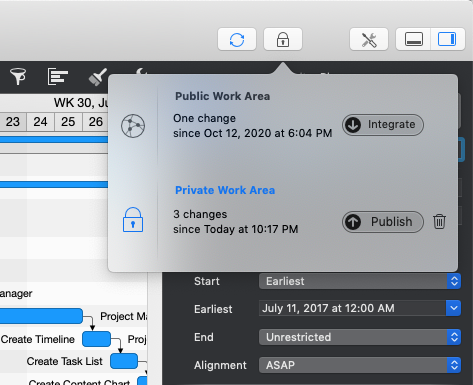Discard private changes with trash icon

tap(439, 221)
